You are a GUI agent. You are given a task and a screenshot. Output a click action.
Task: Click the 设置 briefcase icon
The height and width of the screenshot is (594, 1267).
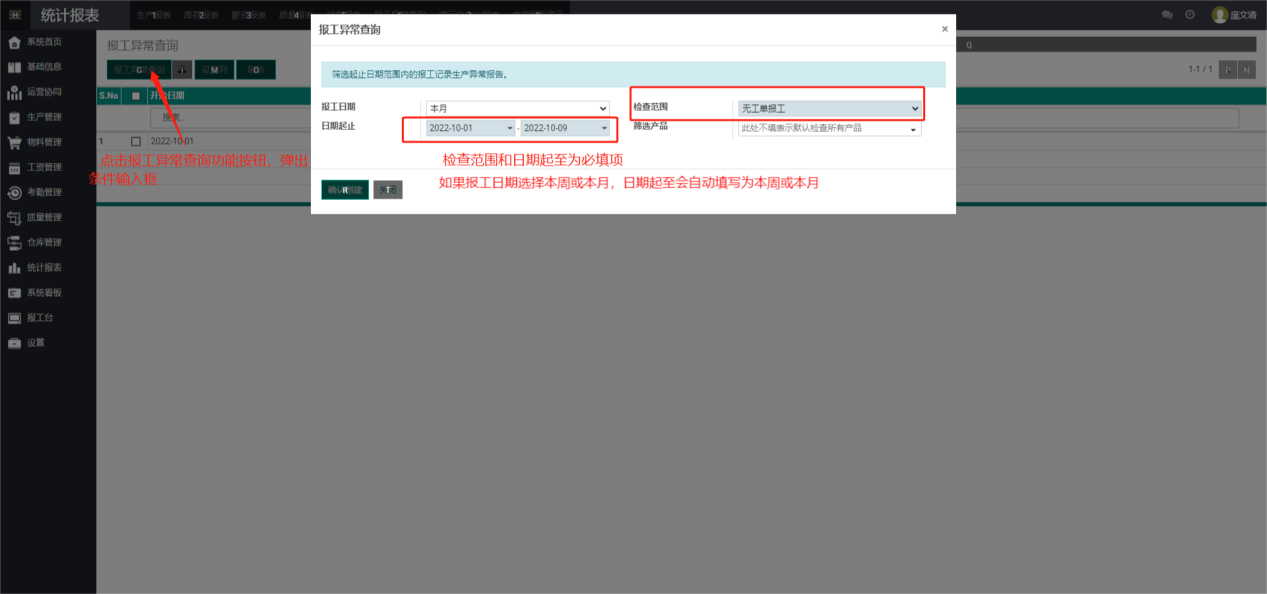point(14,343)
